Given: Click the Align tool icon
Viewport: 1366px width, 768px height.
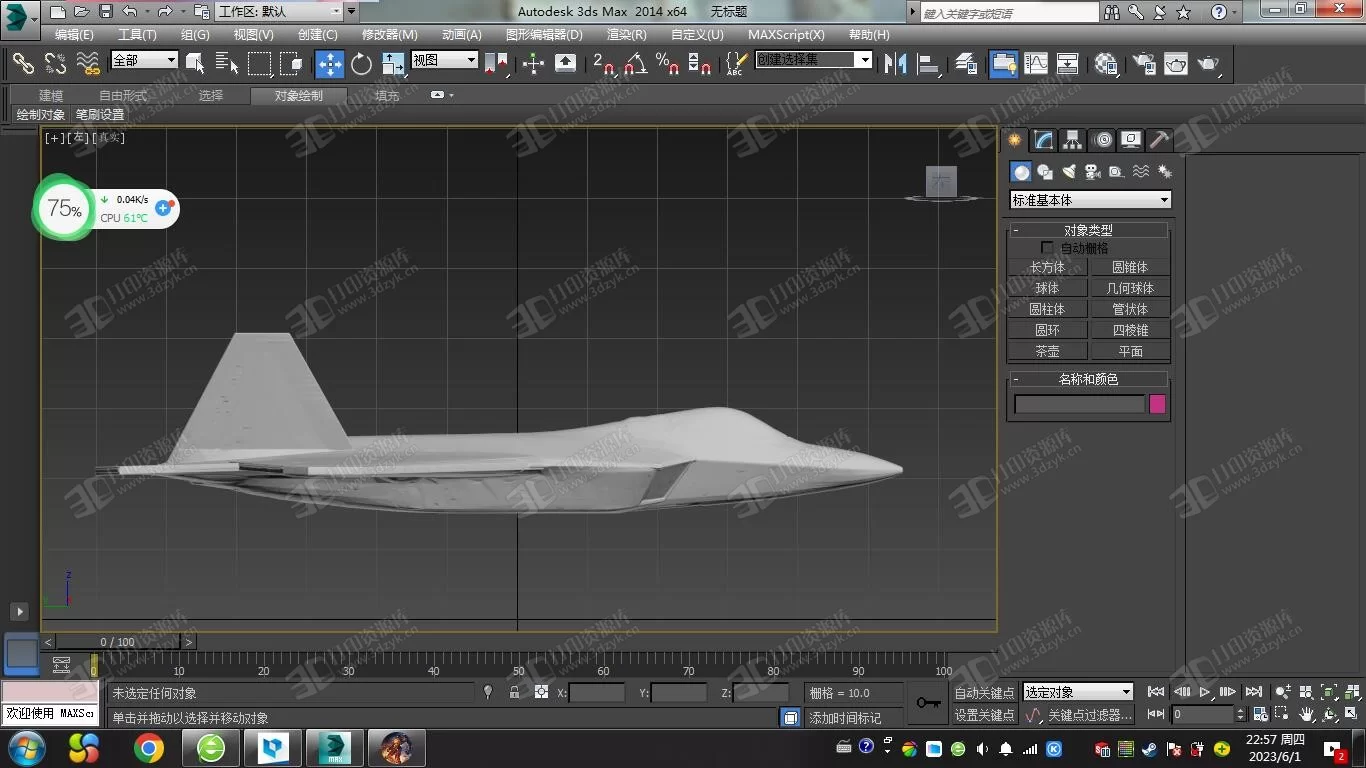Looking at the screenshot, I should [928, 63].
